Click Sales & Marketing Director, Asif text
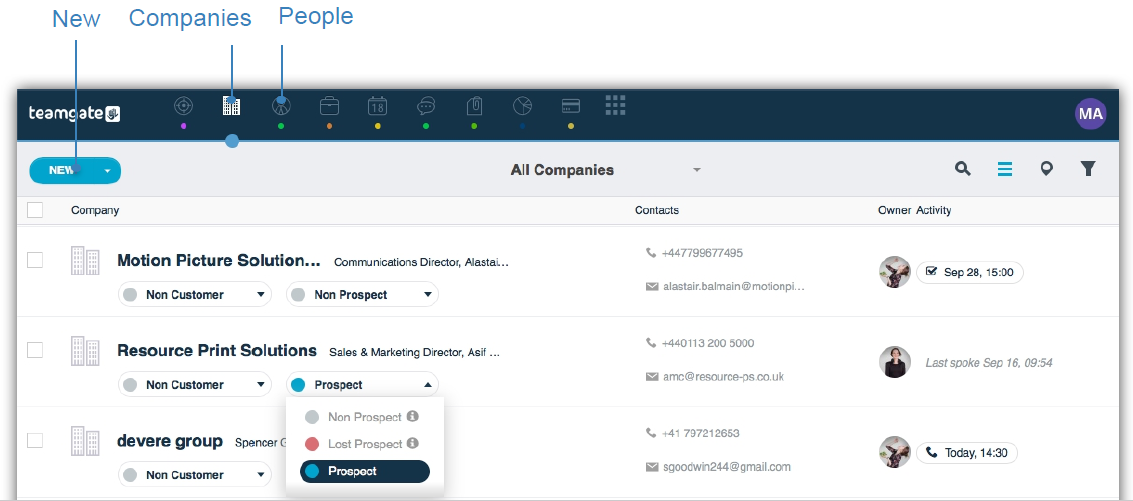Screen dimensions: 1133x501 click(414, 353)
